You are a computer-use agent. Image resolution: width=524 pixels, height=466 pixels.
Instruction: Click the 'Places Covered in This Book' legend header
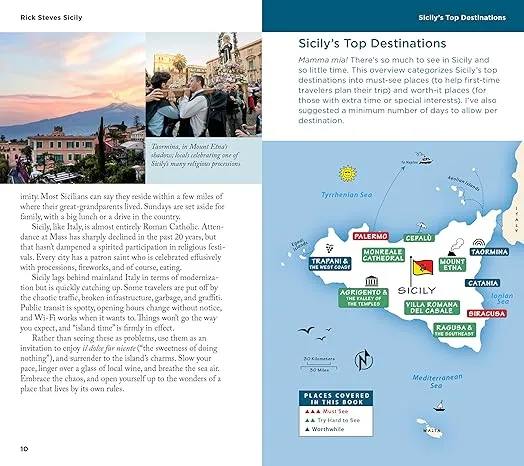pos(336,398)
